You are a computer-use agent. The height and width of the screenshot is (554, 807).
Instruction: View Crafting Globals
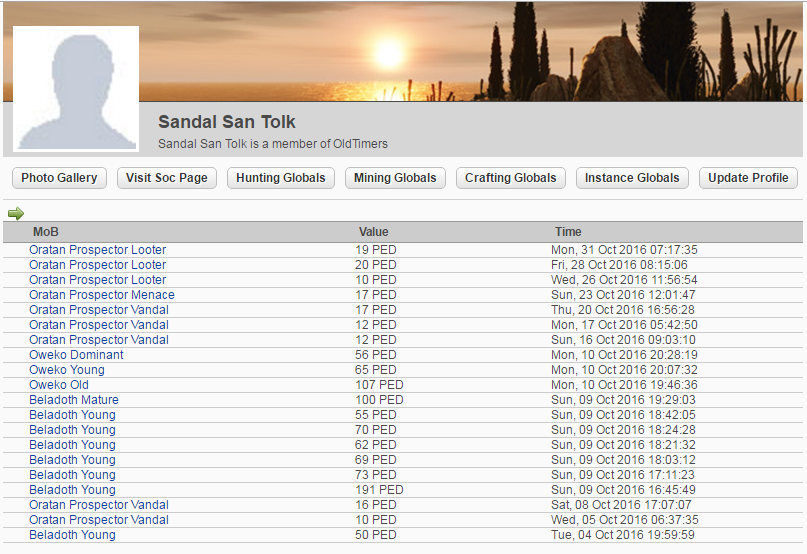511,178
